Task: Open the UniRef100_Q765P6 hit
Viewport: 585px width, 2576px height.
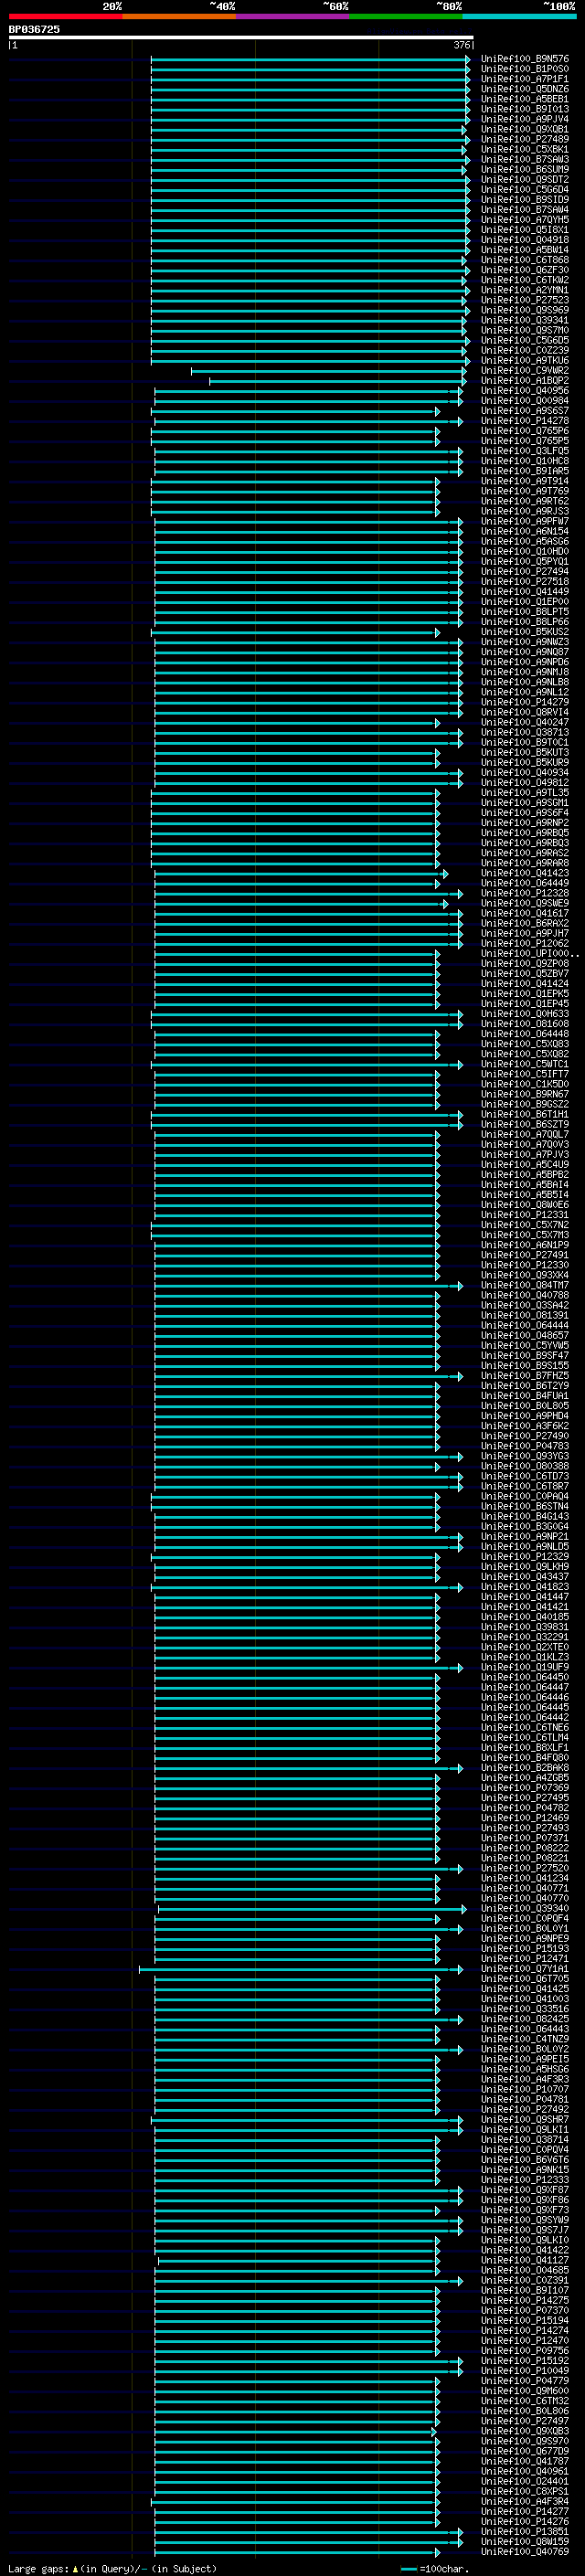Action: [x=525, y=431]
